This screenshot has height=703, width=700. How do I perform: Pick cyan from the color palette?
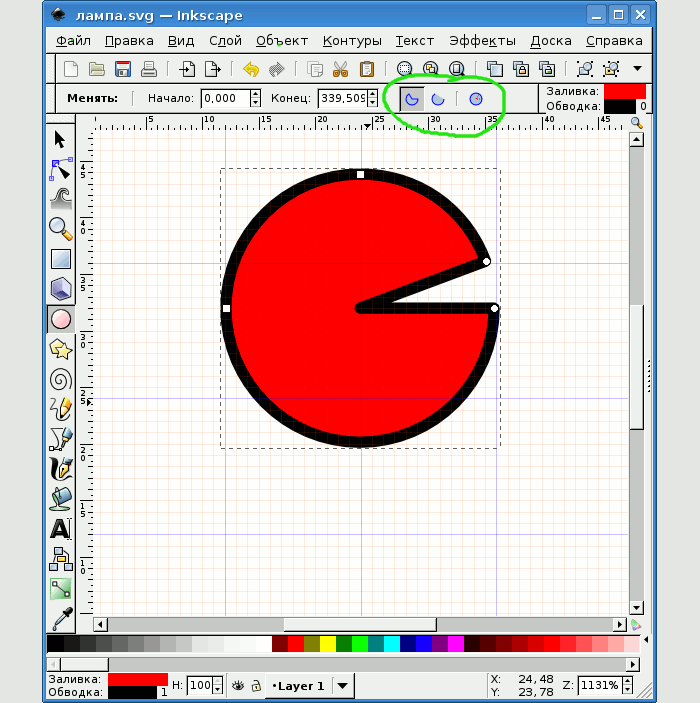coord(392,644)
